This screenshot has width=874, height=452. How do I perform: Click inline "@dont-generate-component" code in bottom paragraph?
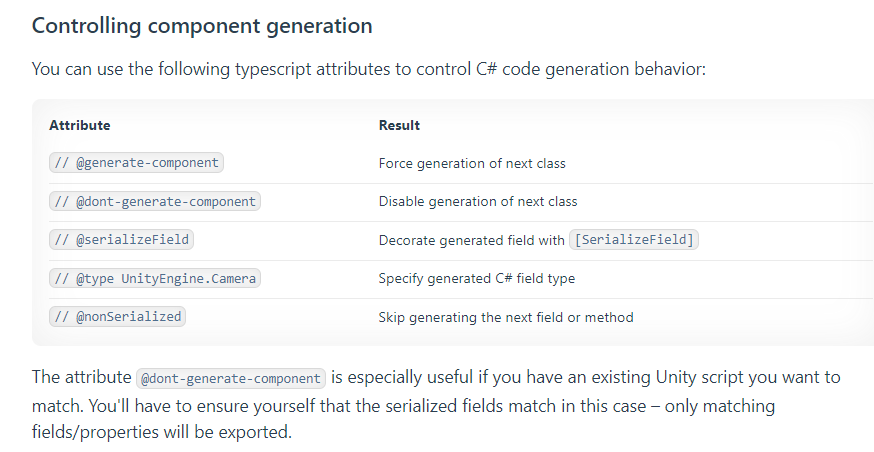click(x=231, y=378)
